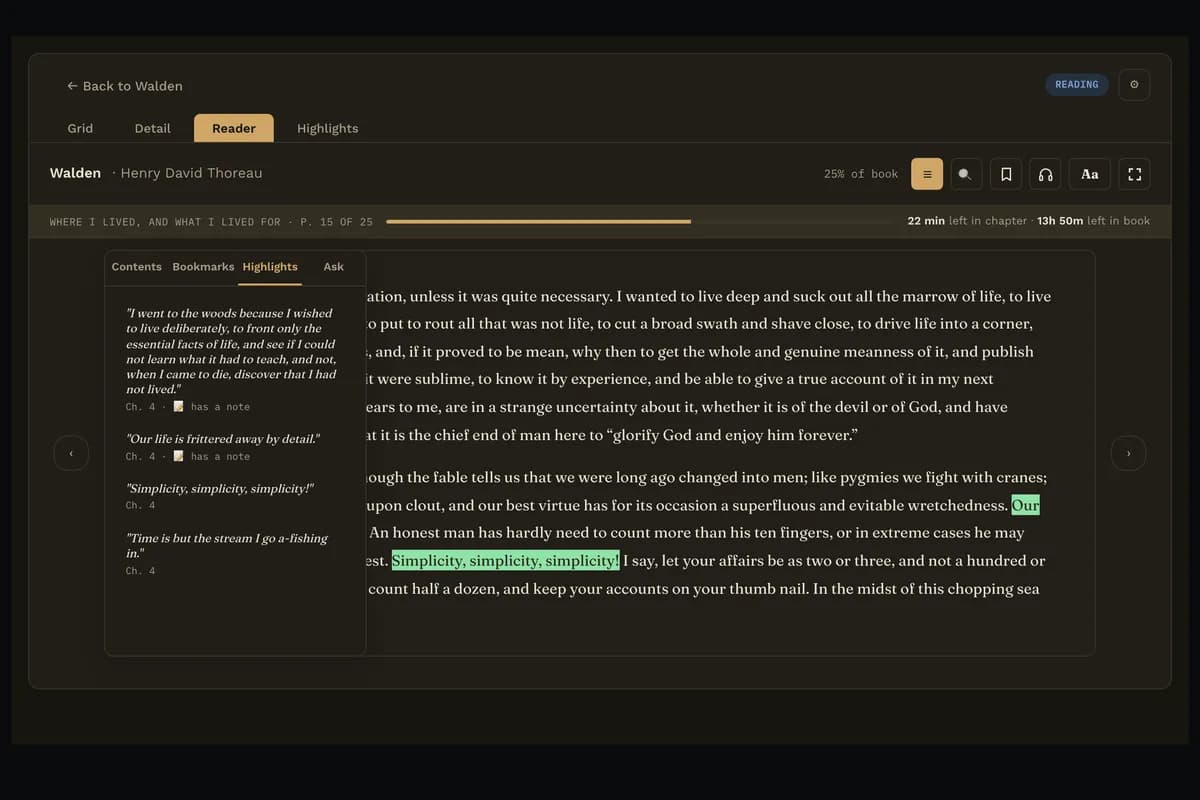This screenshot has height=800, width=1200.
Task: Switch to the Grid tab
Action: tap(80, 128)
